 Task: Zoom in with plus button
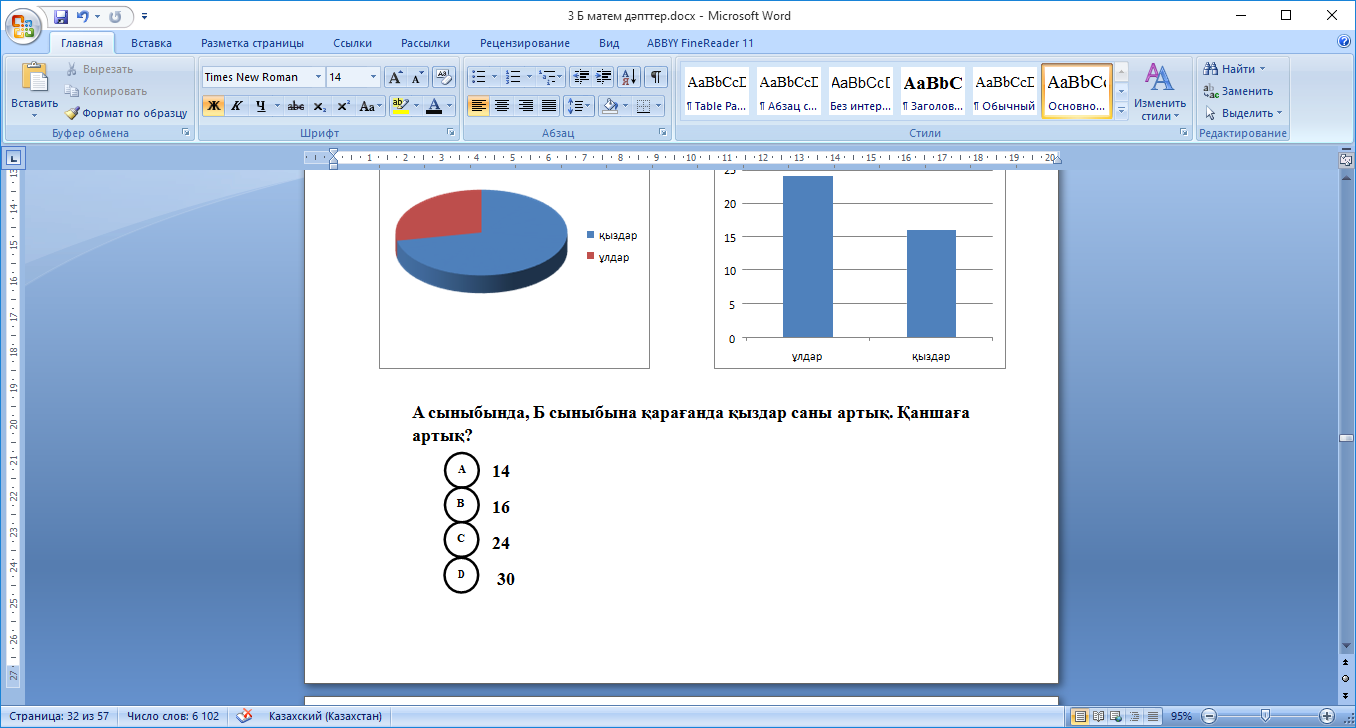coord(1326,716)
